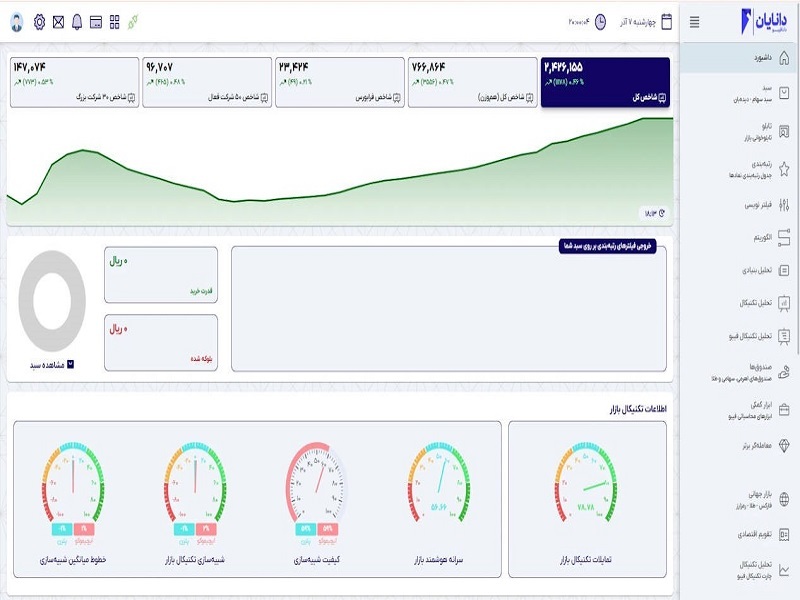The image size is (800, 600).
Task: Click the clock refresh icon on chart
Action: pos(662,213)
